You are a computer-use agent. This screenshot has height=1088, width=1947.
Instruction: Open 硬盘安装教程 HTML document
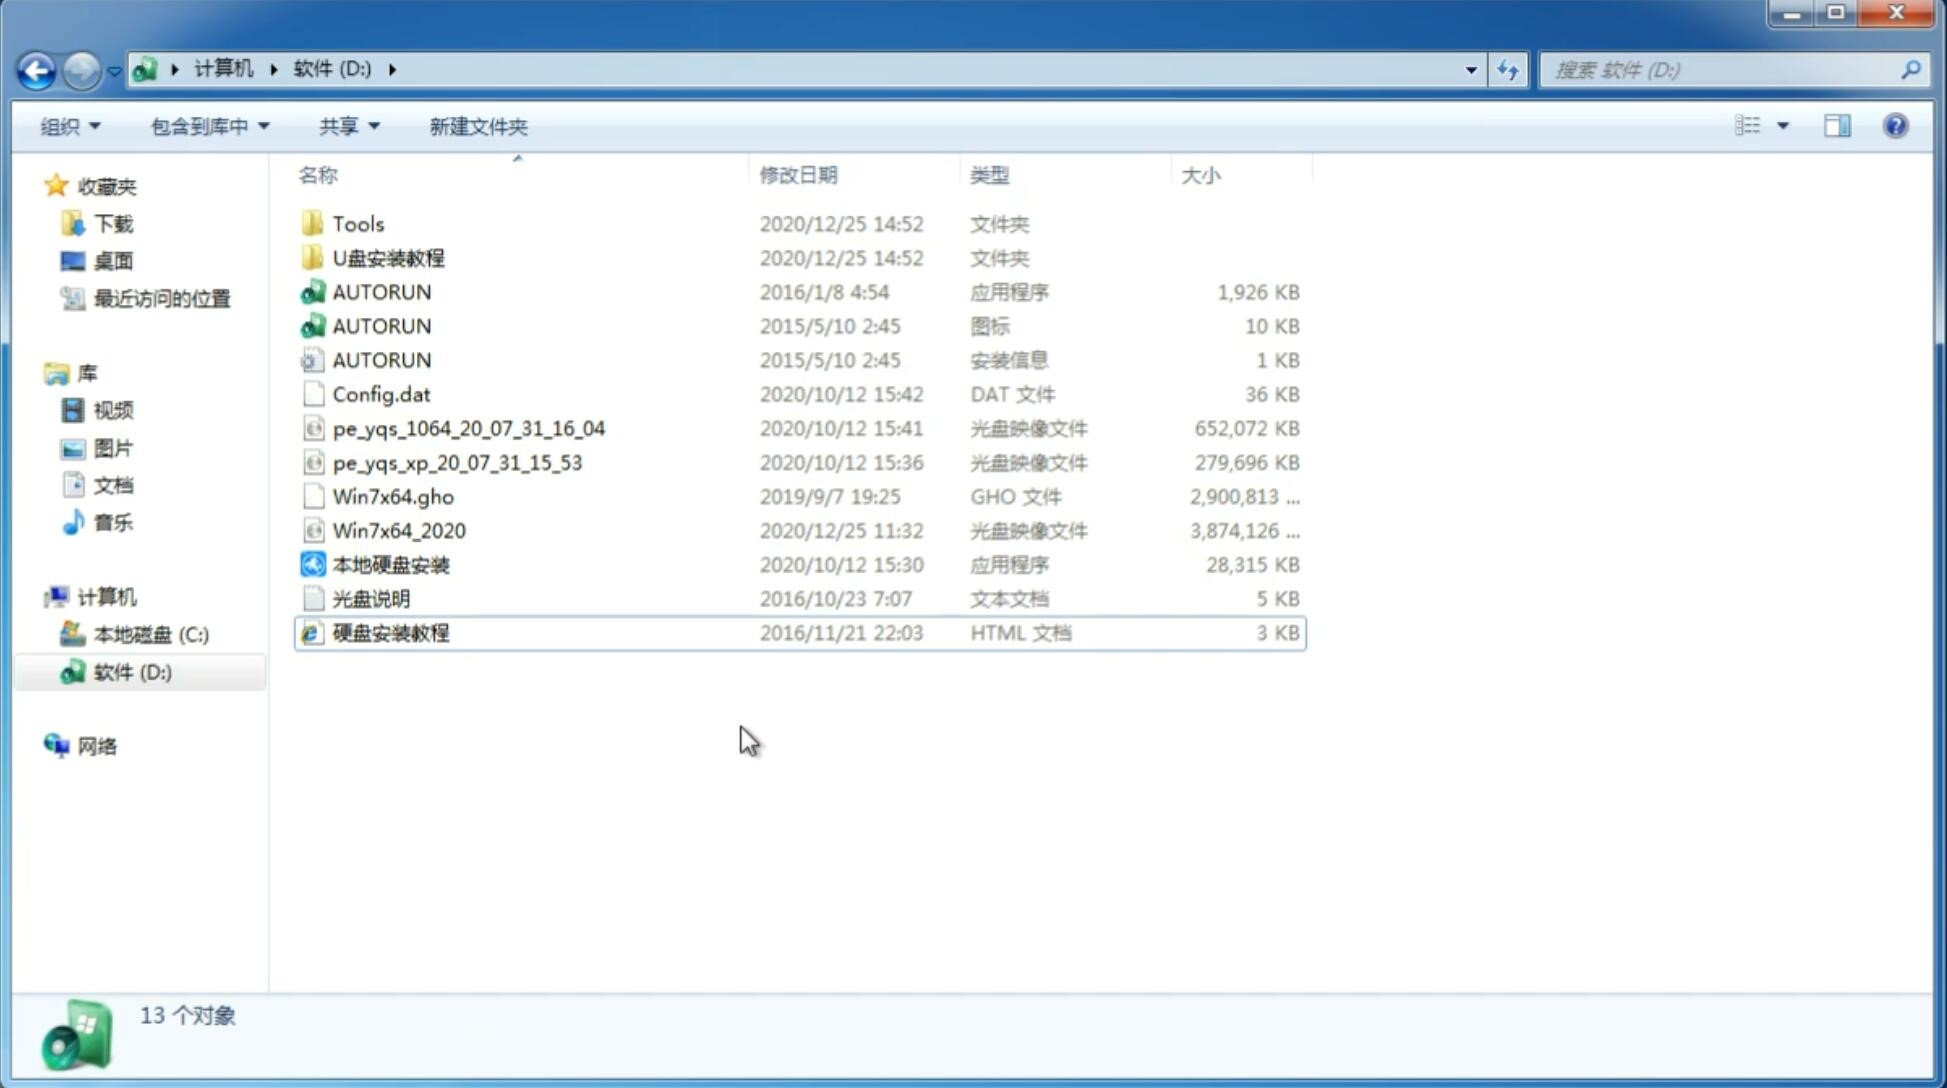[x=389, y=632]
